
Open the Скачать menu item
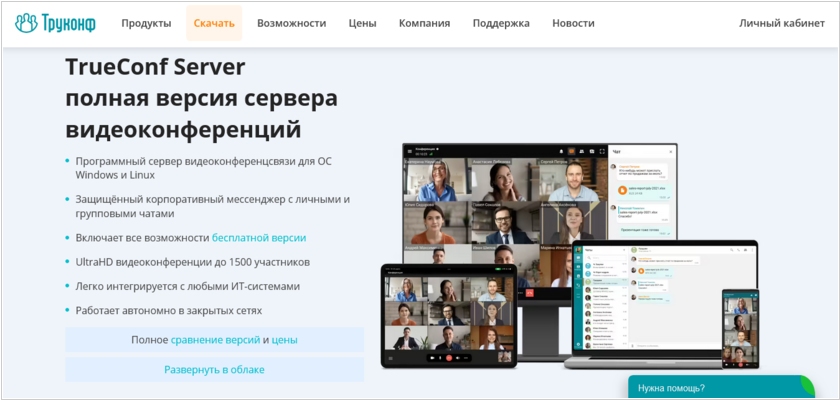[214, 23]
